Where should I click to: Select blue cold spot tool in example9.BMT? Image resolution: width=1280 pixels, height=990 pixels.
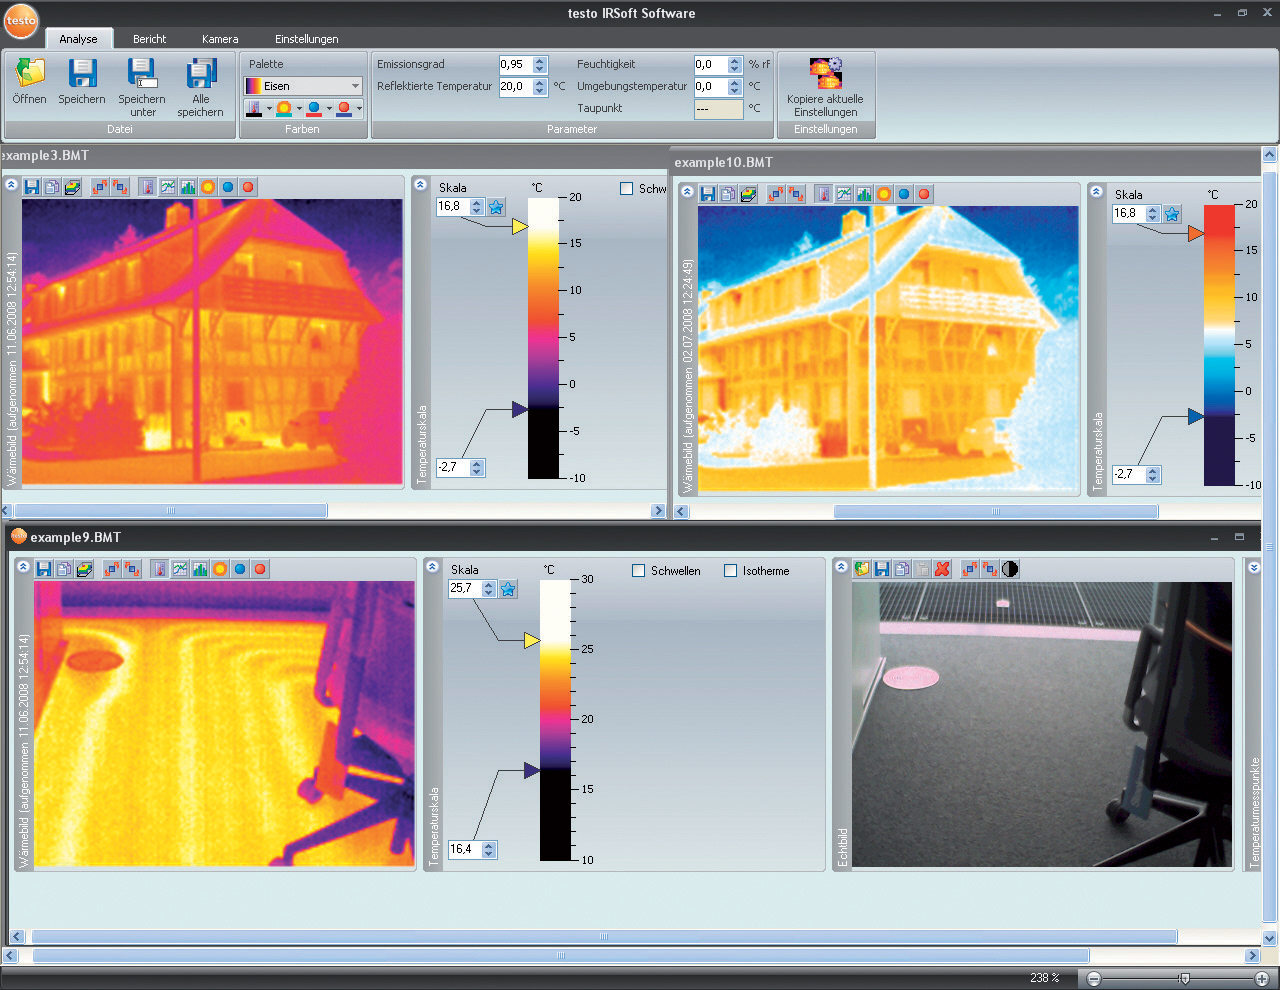pos(240,569)
